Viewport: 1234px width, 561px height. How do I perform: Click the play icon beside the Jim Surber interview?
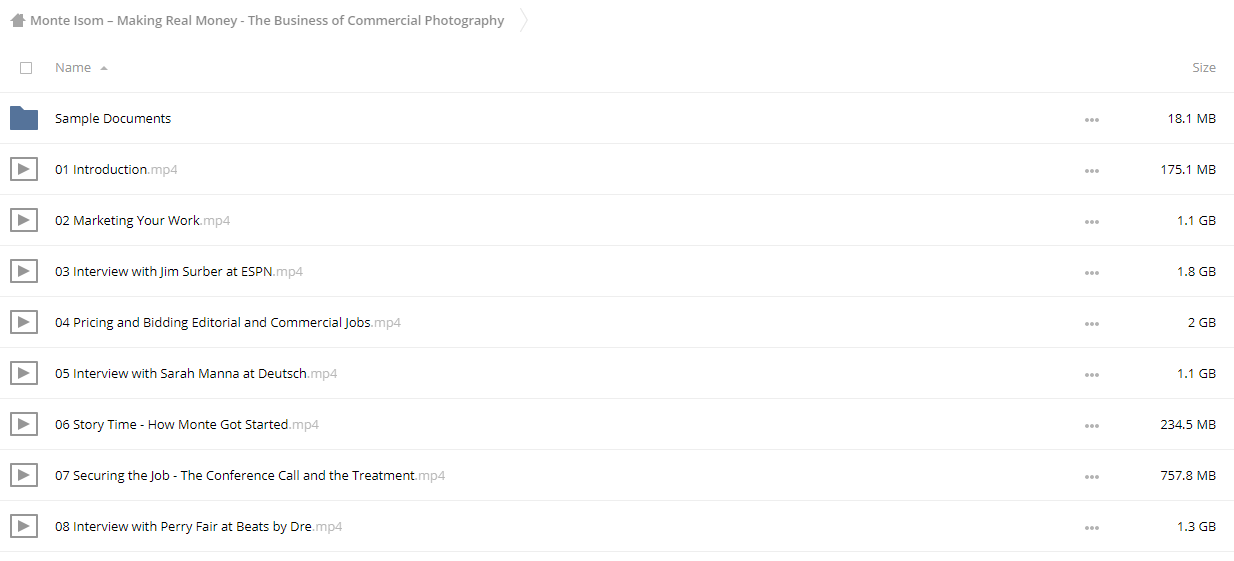pos(24,271)
